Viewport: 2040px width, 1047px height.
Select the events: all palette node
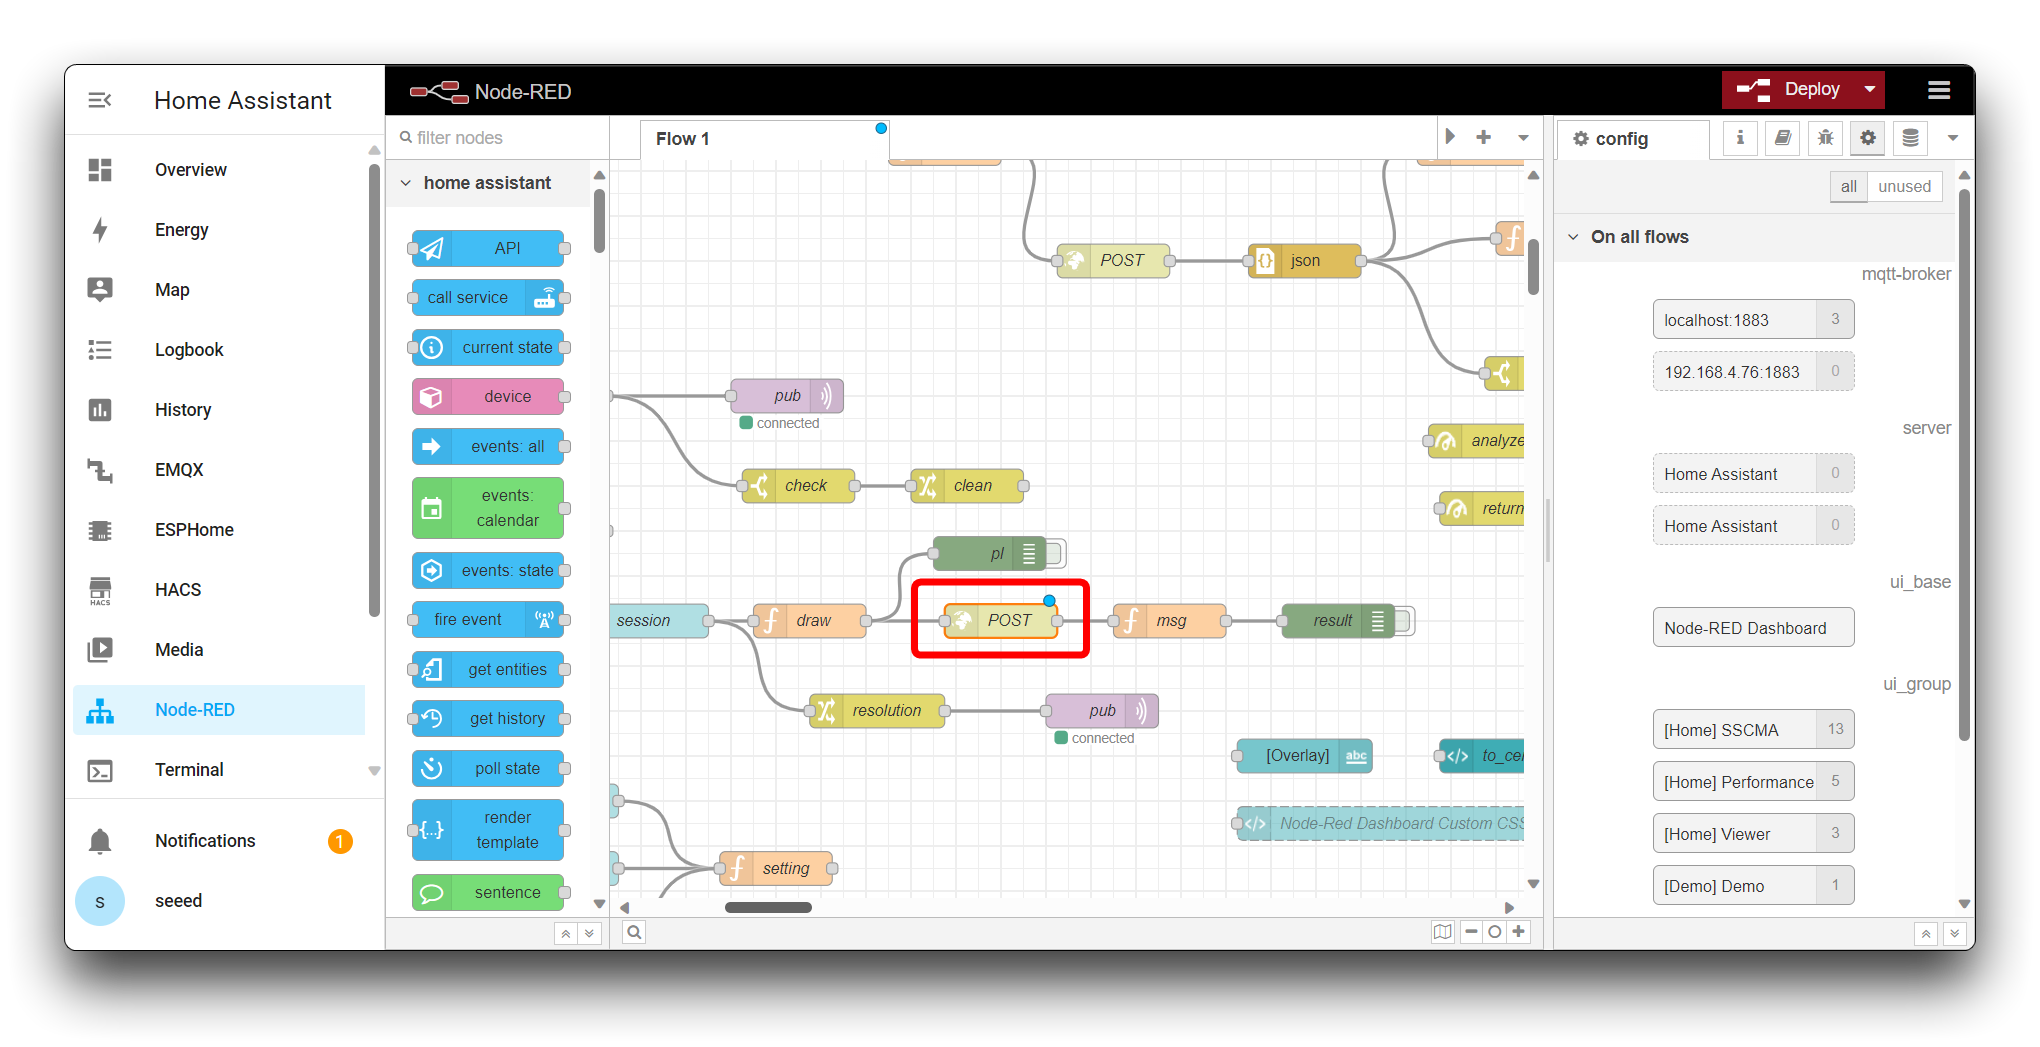(x=488, y=446)
